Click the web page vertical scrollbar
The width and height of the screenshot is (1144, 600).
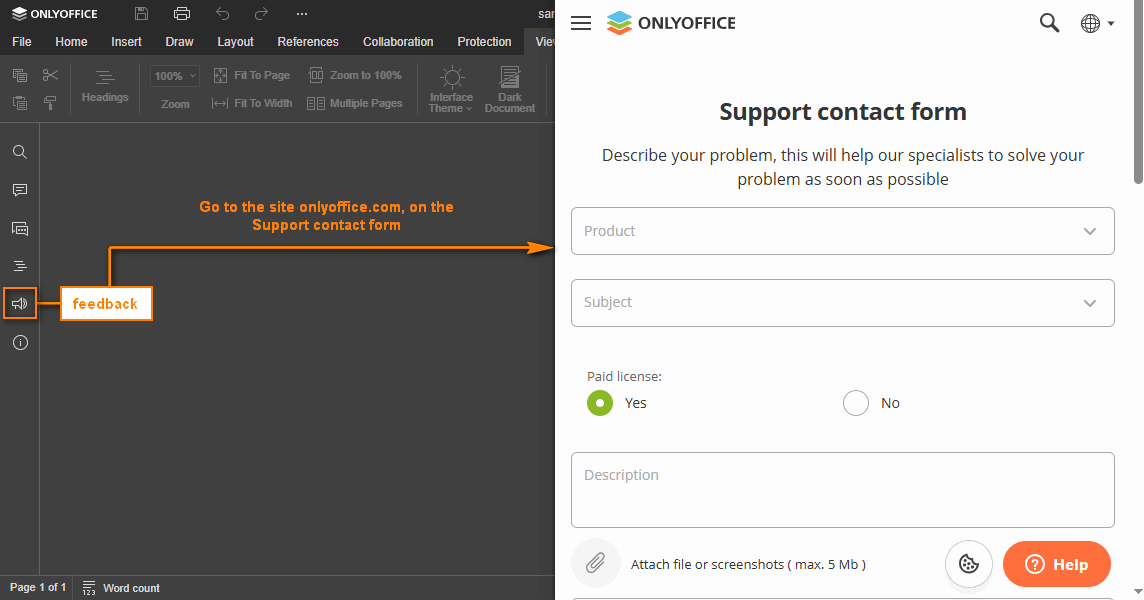click(1138, 92)
